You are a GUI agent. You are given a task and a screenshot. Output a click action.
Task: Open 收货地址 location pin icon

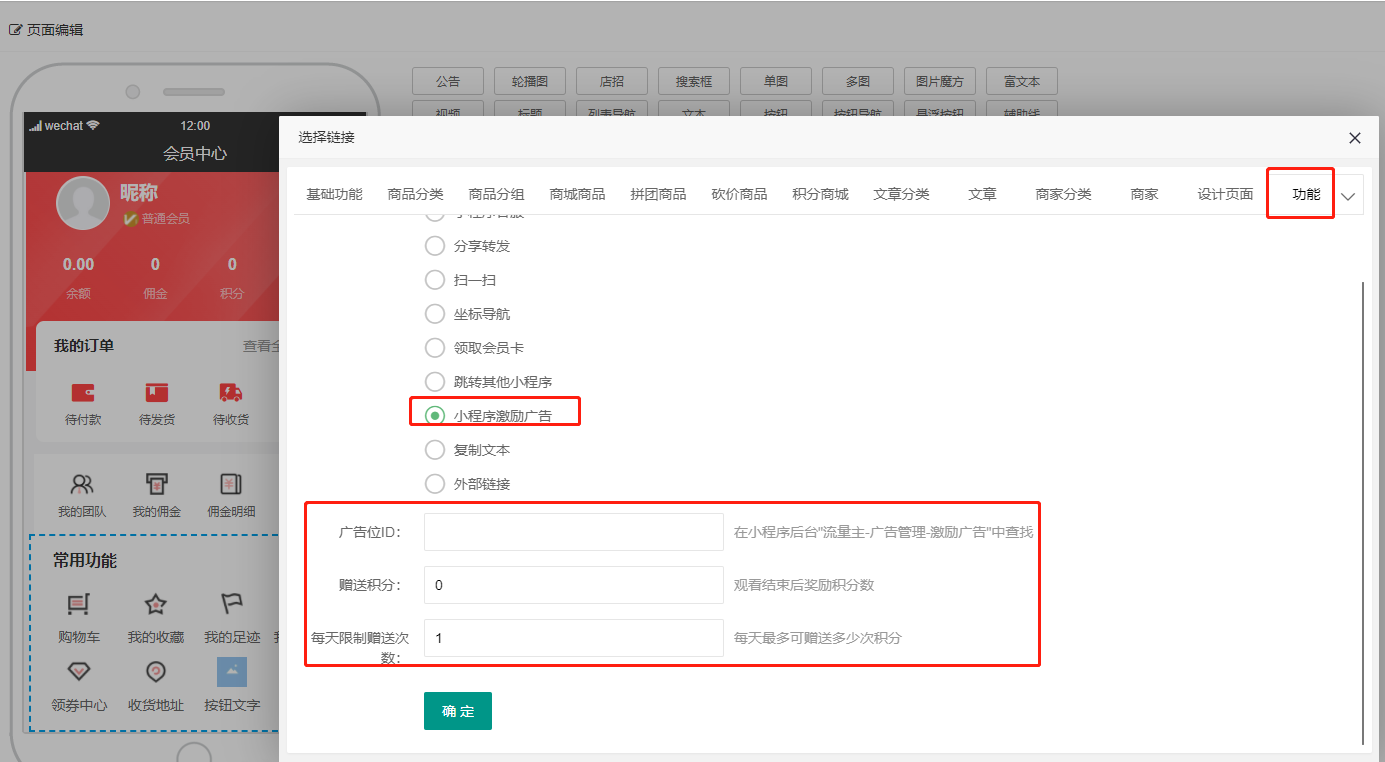tap(156, 671)
